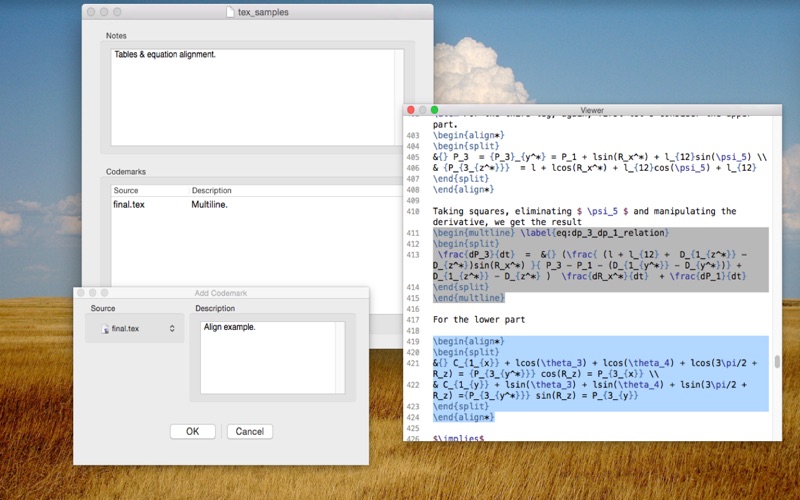Click the Add Codemark dialog title bar
800x500 pixels.
[x=221, y=293]
